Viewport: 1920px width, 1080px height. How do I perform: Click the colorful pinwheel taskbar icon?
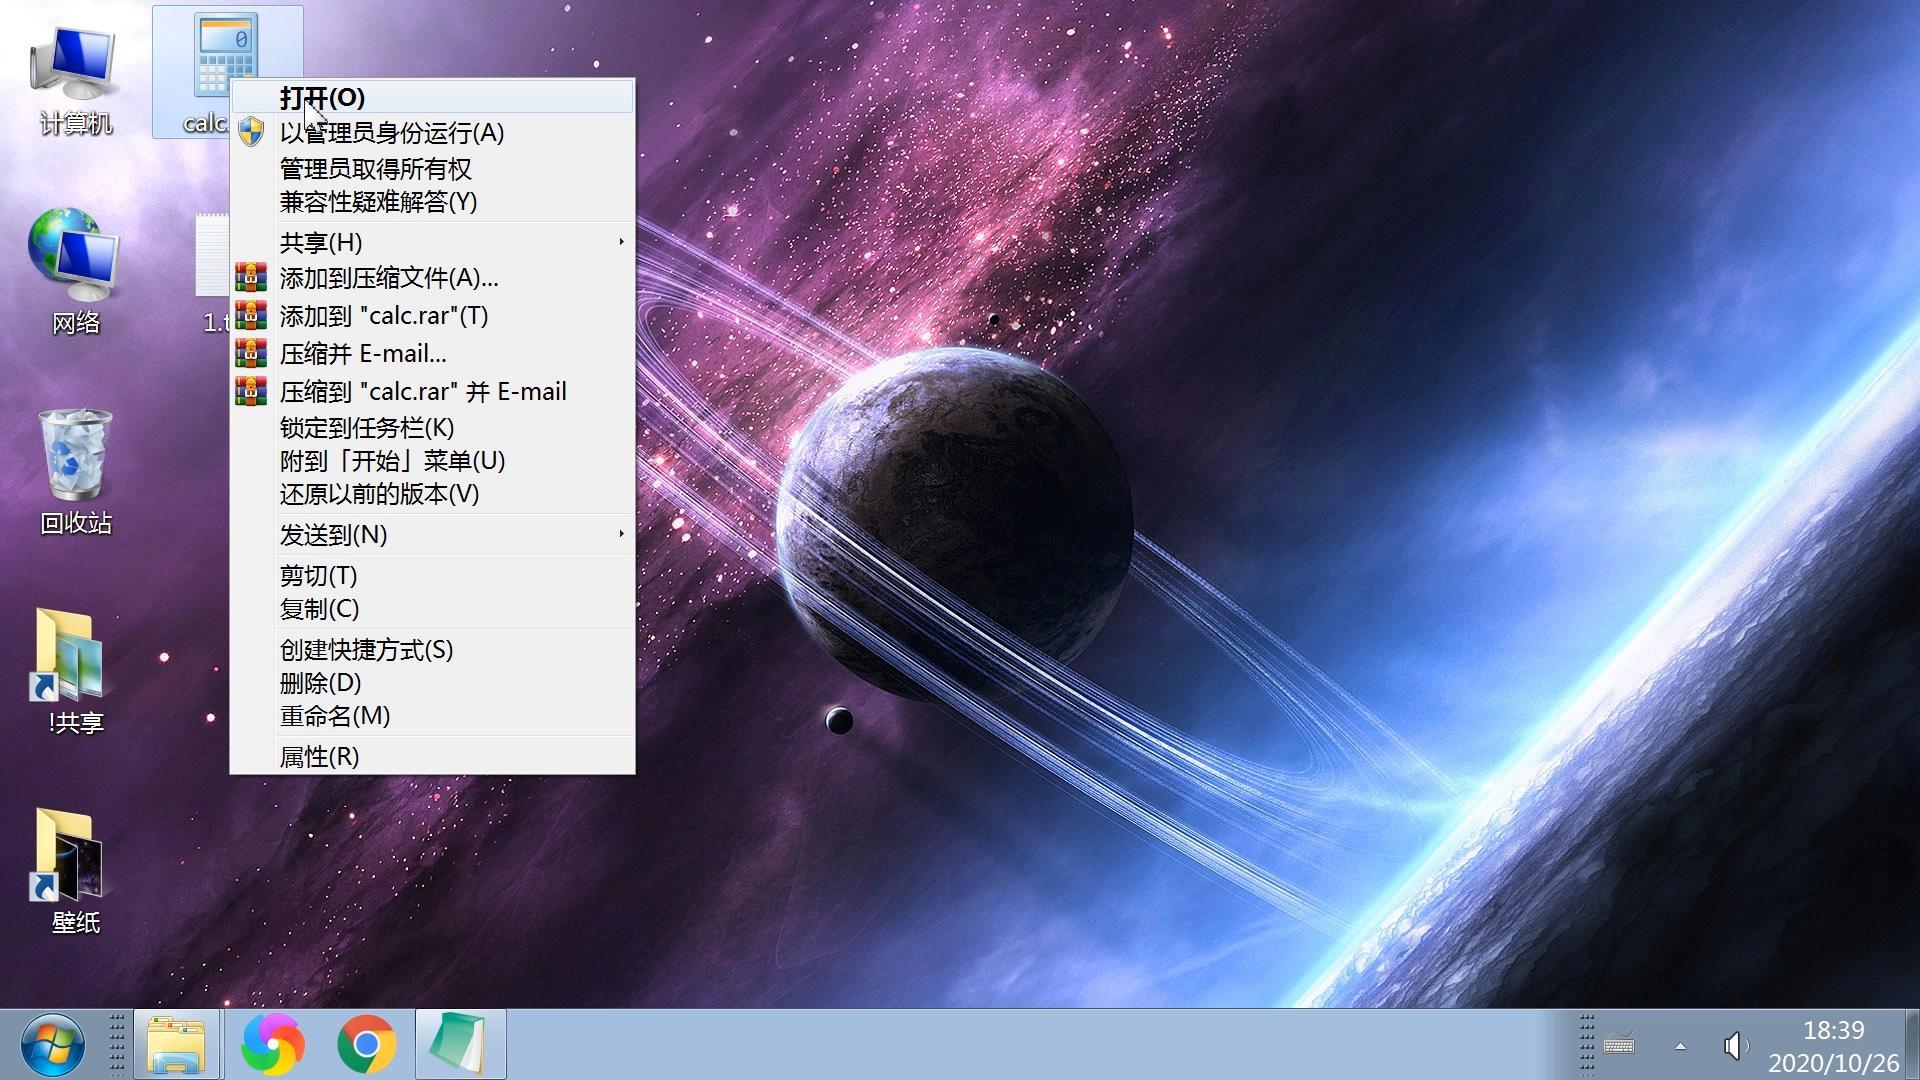click(272, 1044)
